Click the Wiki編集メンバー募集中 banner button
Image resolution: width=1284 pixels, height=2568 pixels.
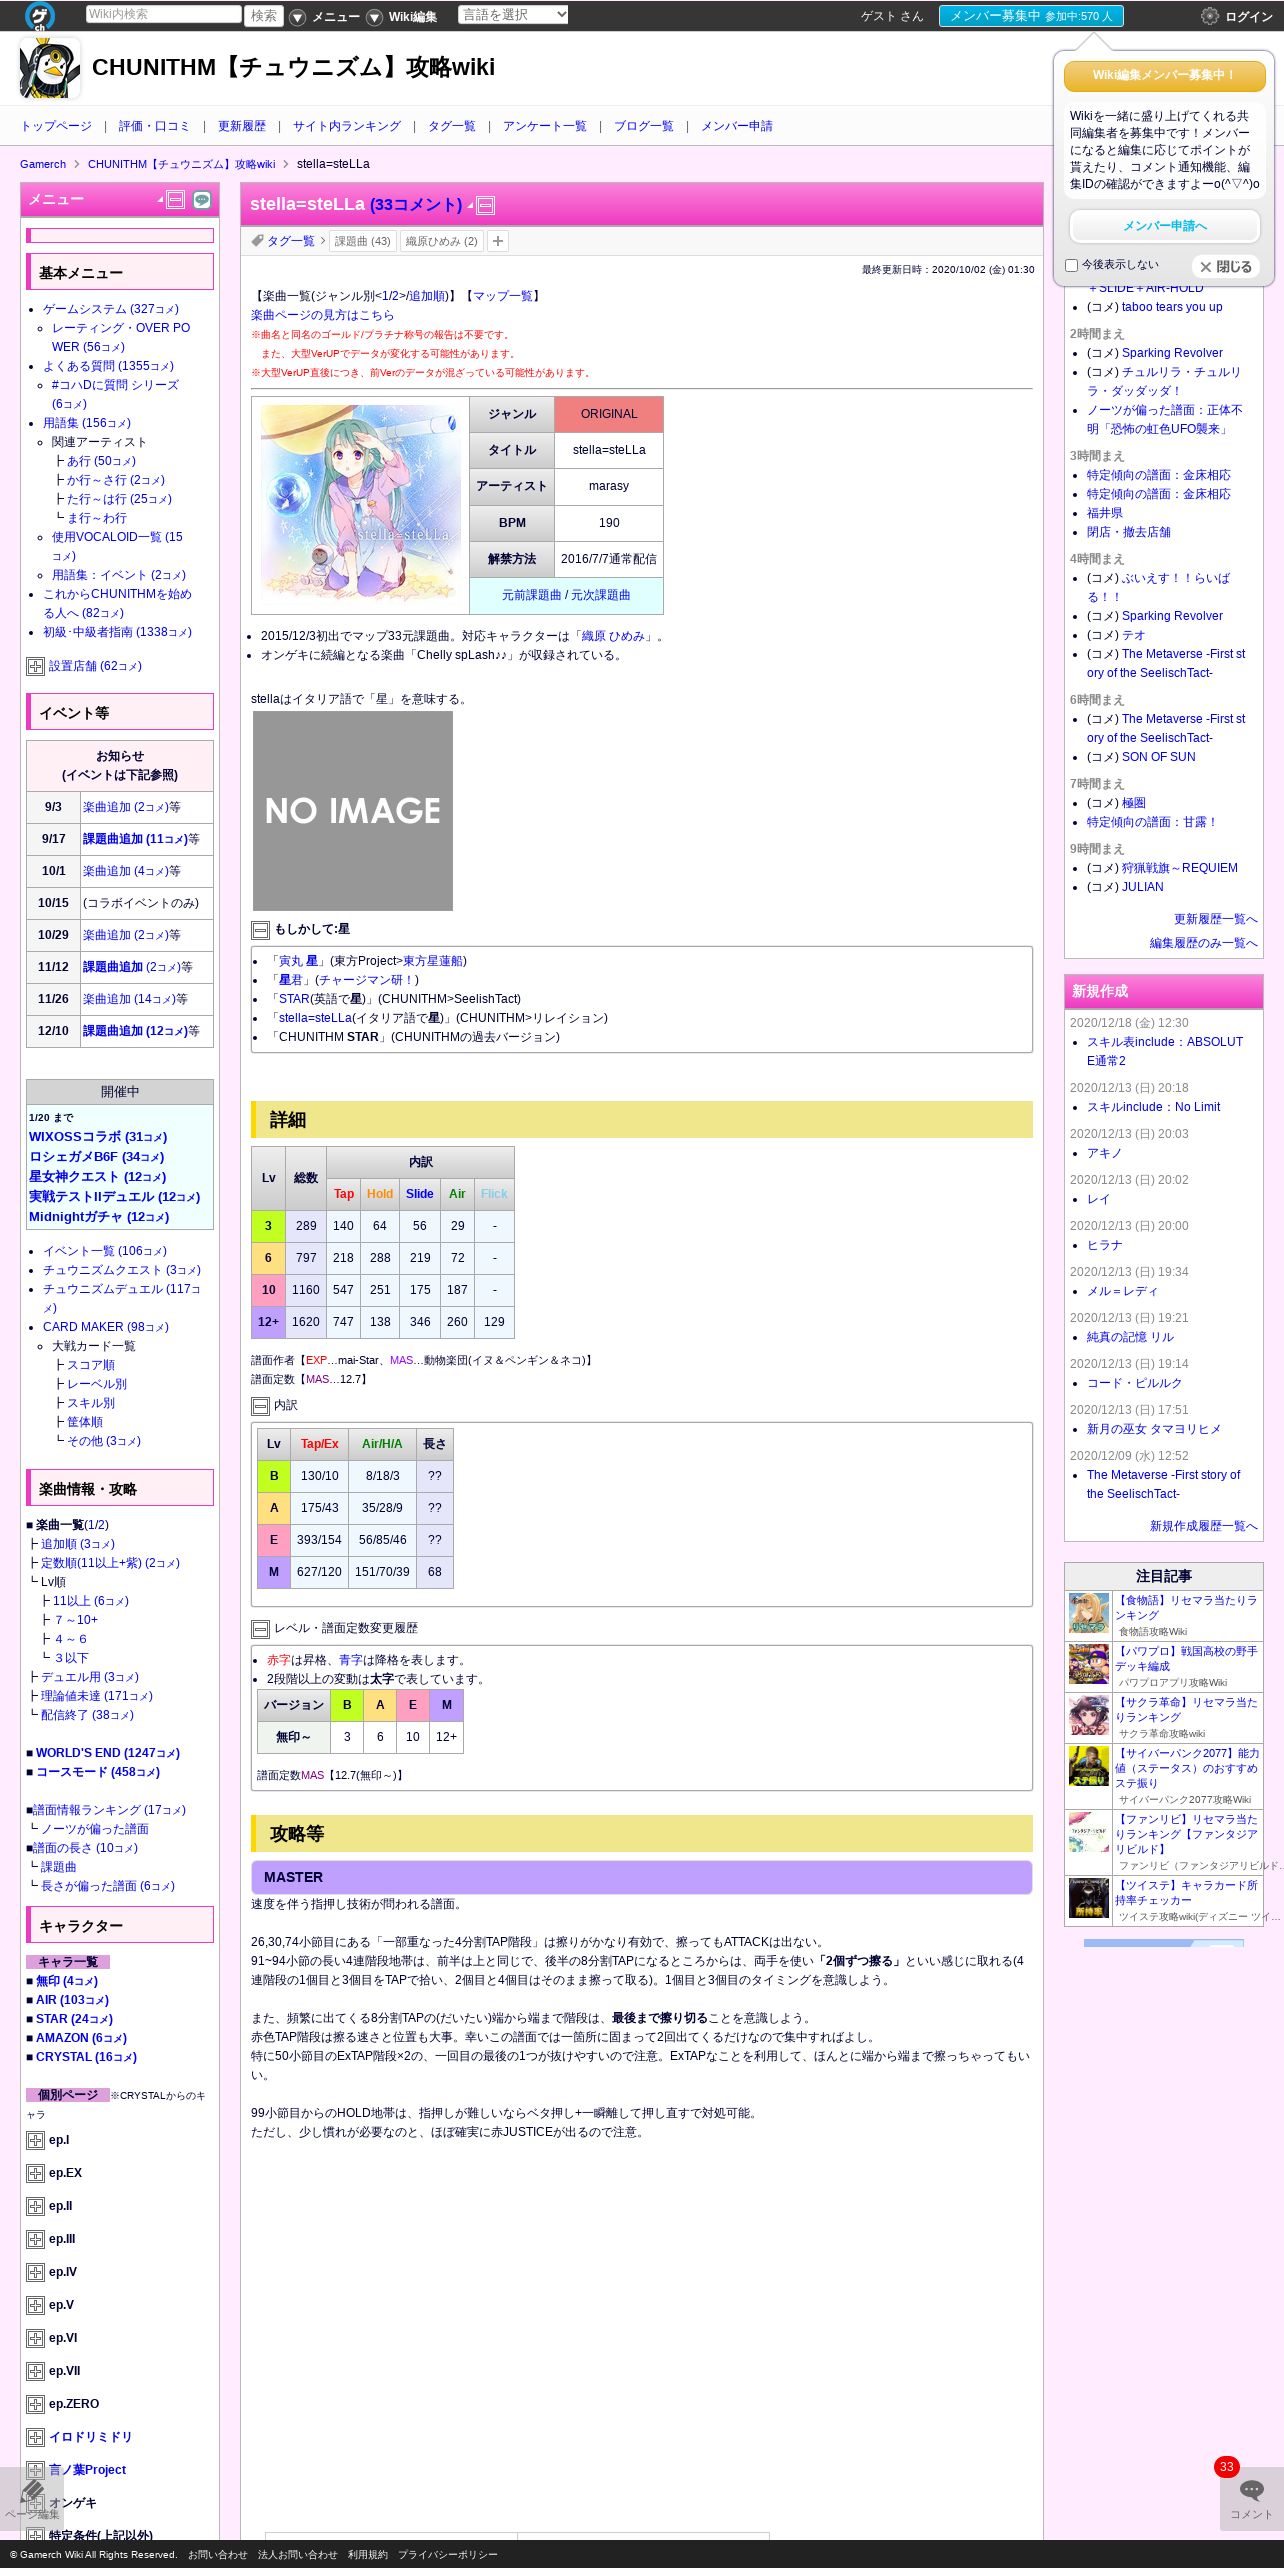point(1165,75)
